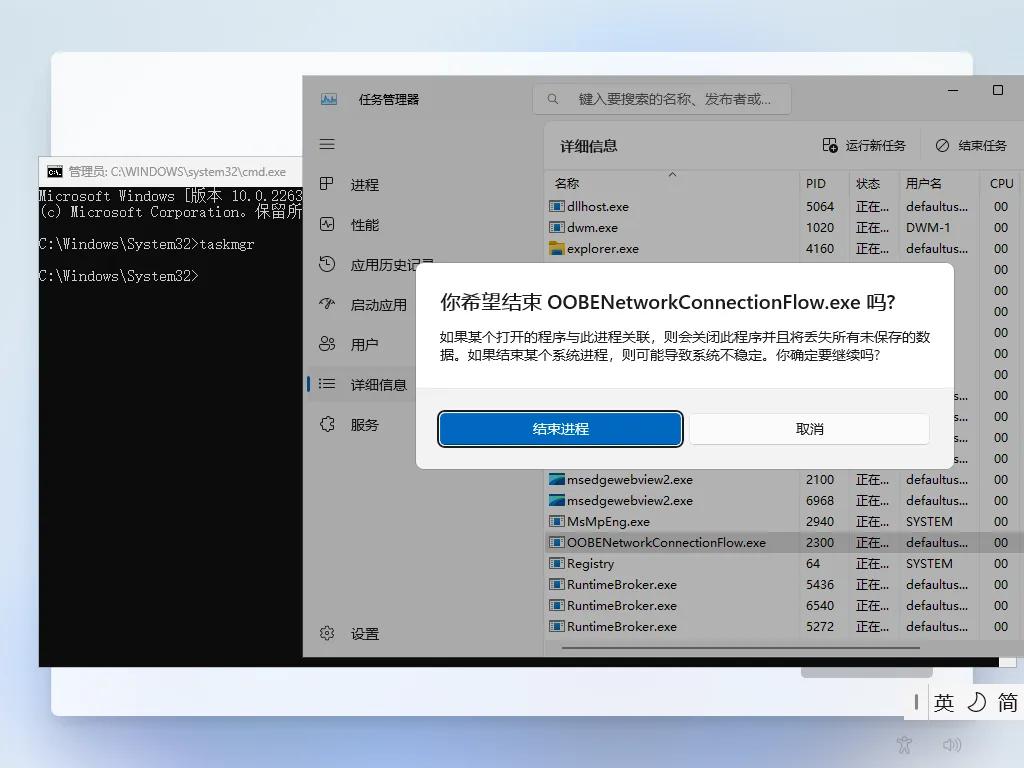Click the 性能 sidebar icon
This screenshot has height=768, width=1024.
[x=327, y=225]
